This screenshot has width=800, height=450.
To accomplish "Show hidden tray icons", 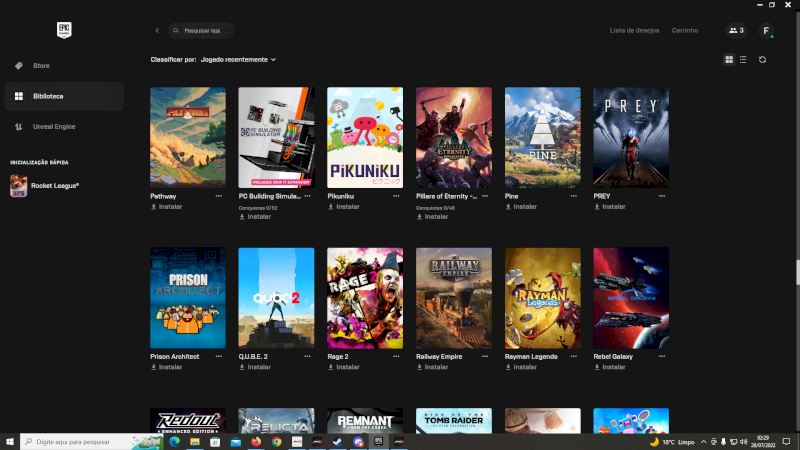I will (x=704, y=442).
